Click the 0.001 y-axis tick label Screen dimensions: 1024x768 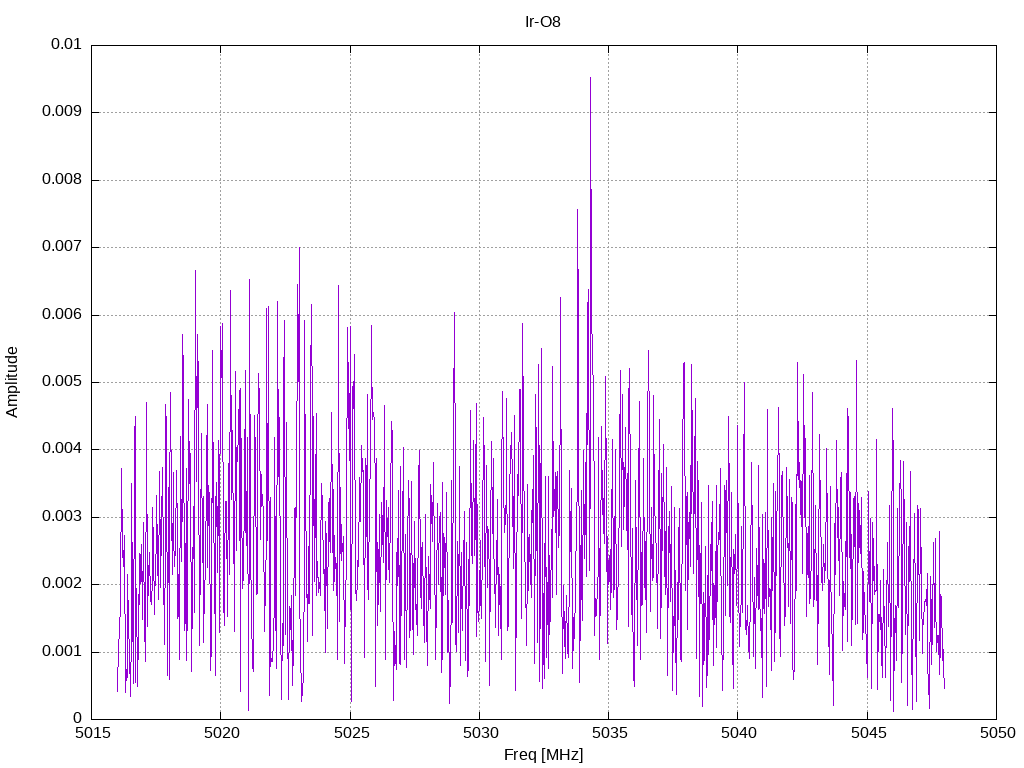point(62,652)
